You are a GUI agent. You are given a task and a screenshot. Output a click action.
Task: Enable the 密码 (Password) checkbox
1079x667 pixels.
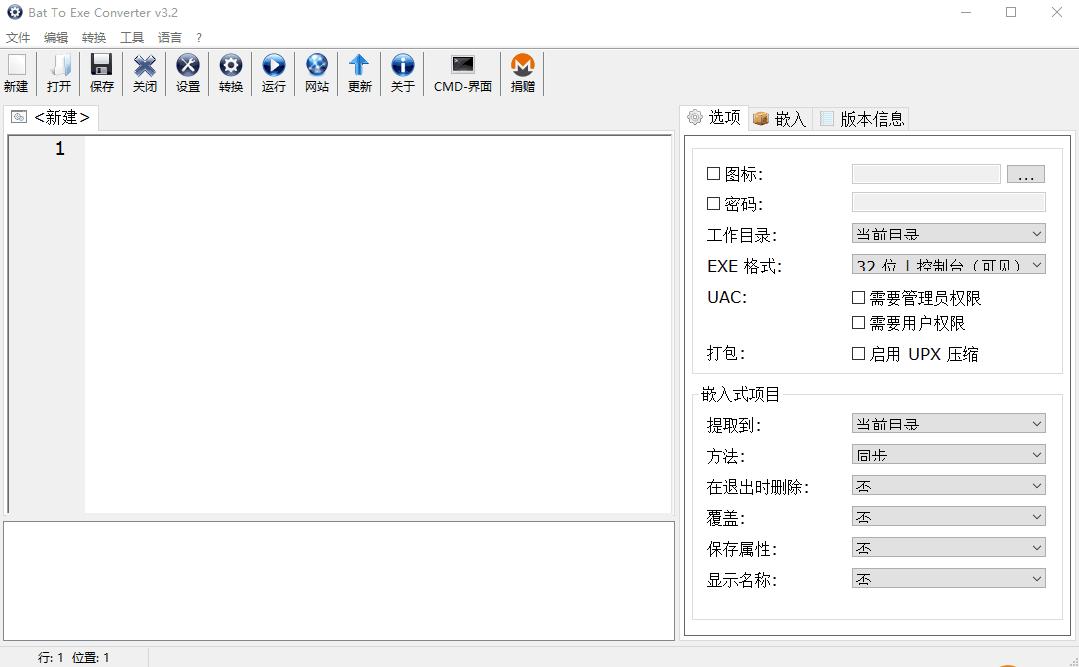tap(714, 203)
